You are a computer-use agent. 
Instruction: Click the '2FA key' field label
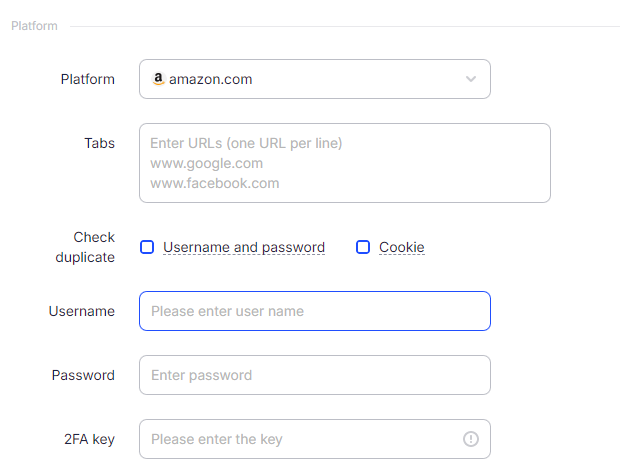pyautogui.click(x=89, y=439)
